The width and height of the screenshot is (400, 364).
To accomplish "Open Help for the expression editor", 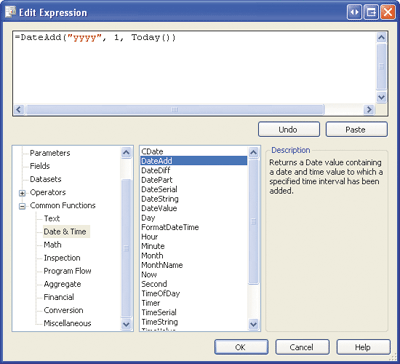I will coord(363,347).
